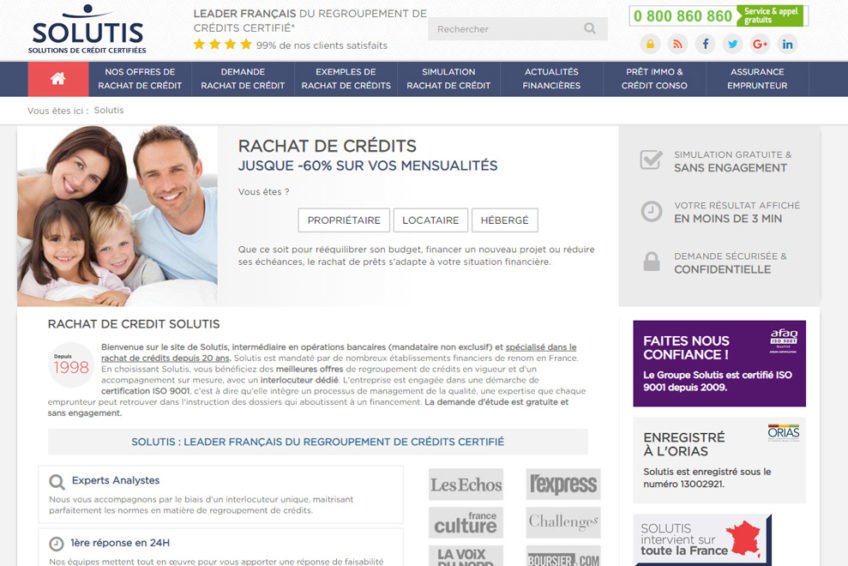This screenshot has height=566, width=848.
Task: Open the LinkedIn icon
Action: pyautogui.click(x=787, y=44)
